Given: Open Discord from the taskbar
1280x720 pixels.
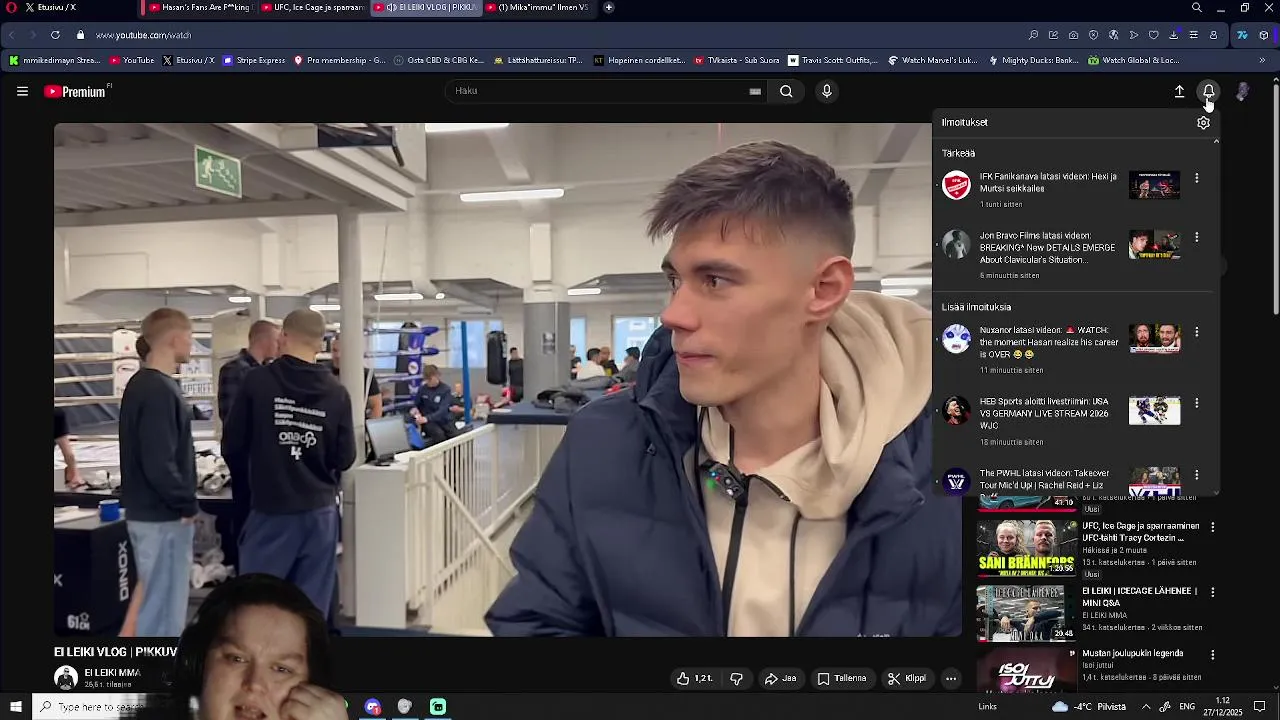Looking at the screenshot, I should click(x=373, y=707).
